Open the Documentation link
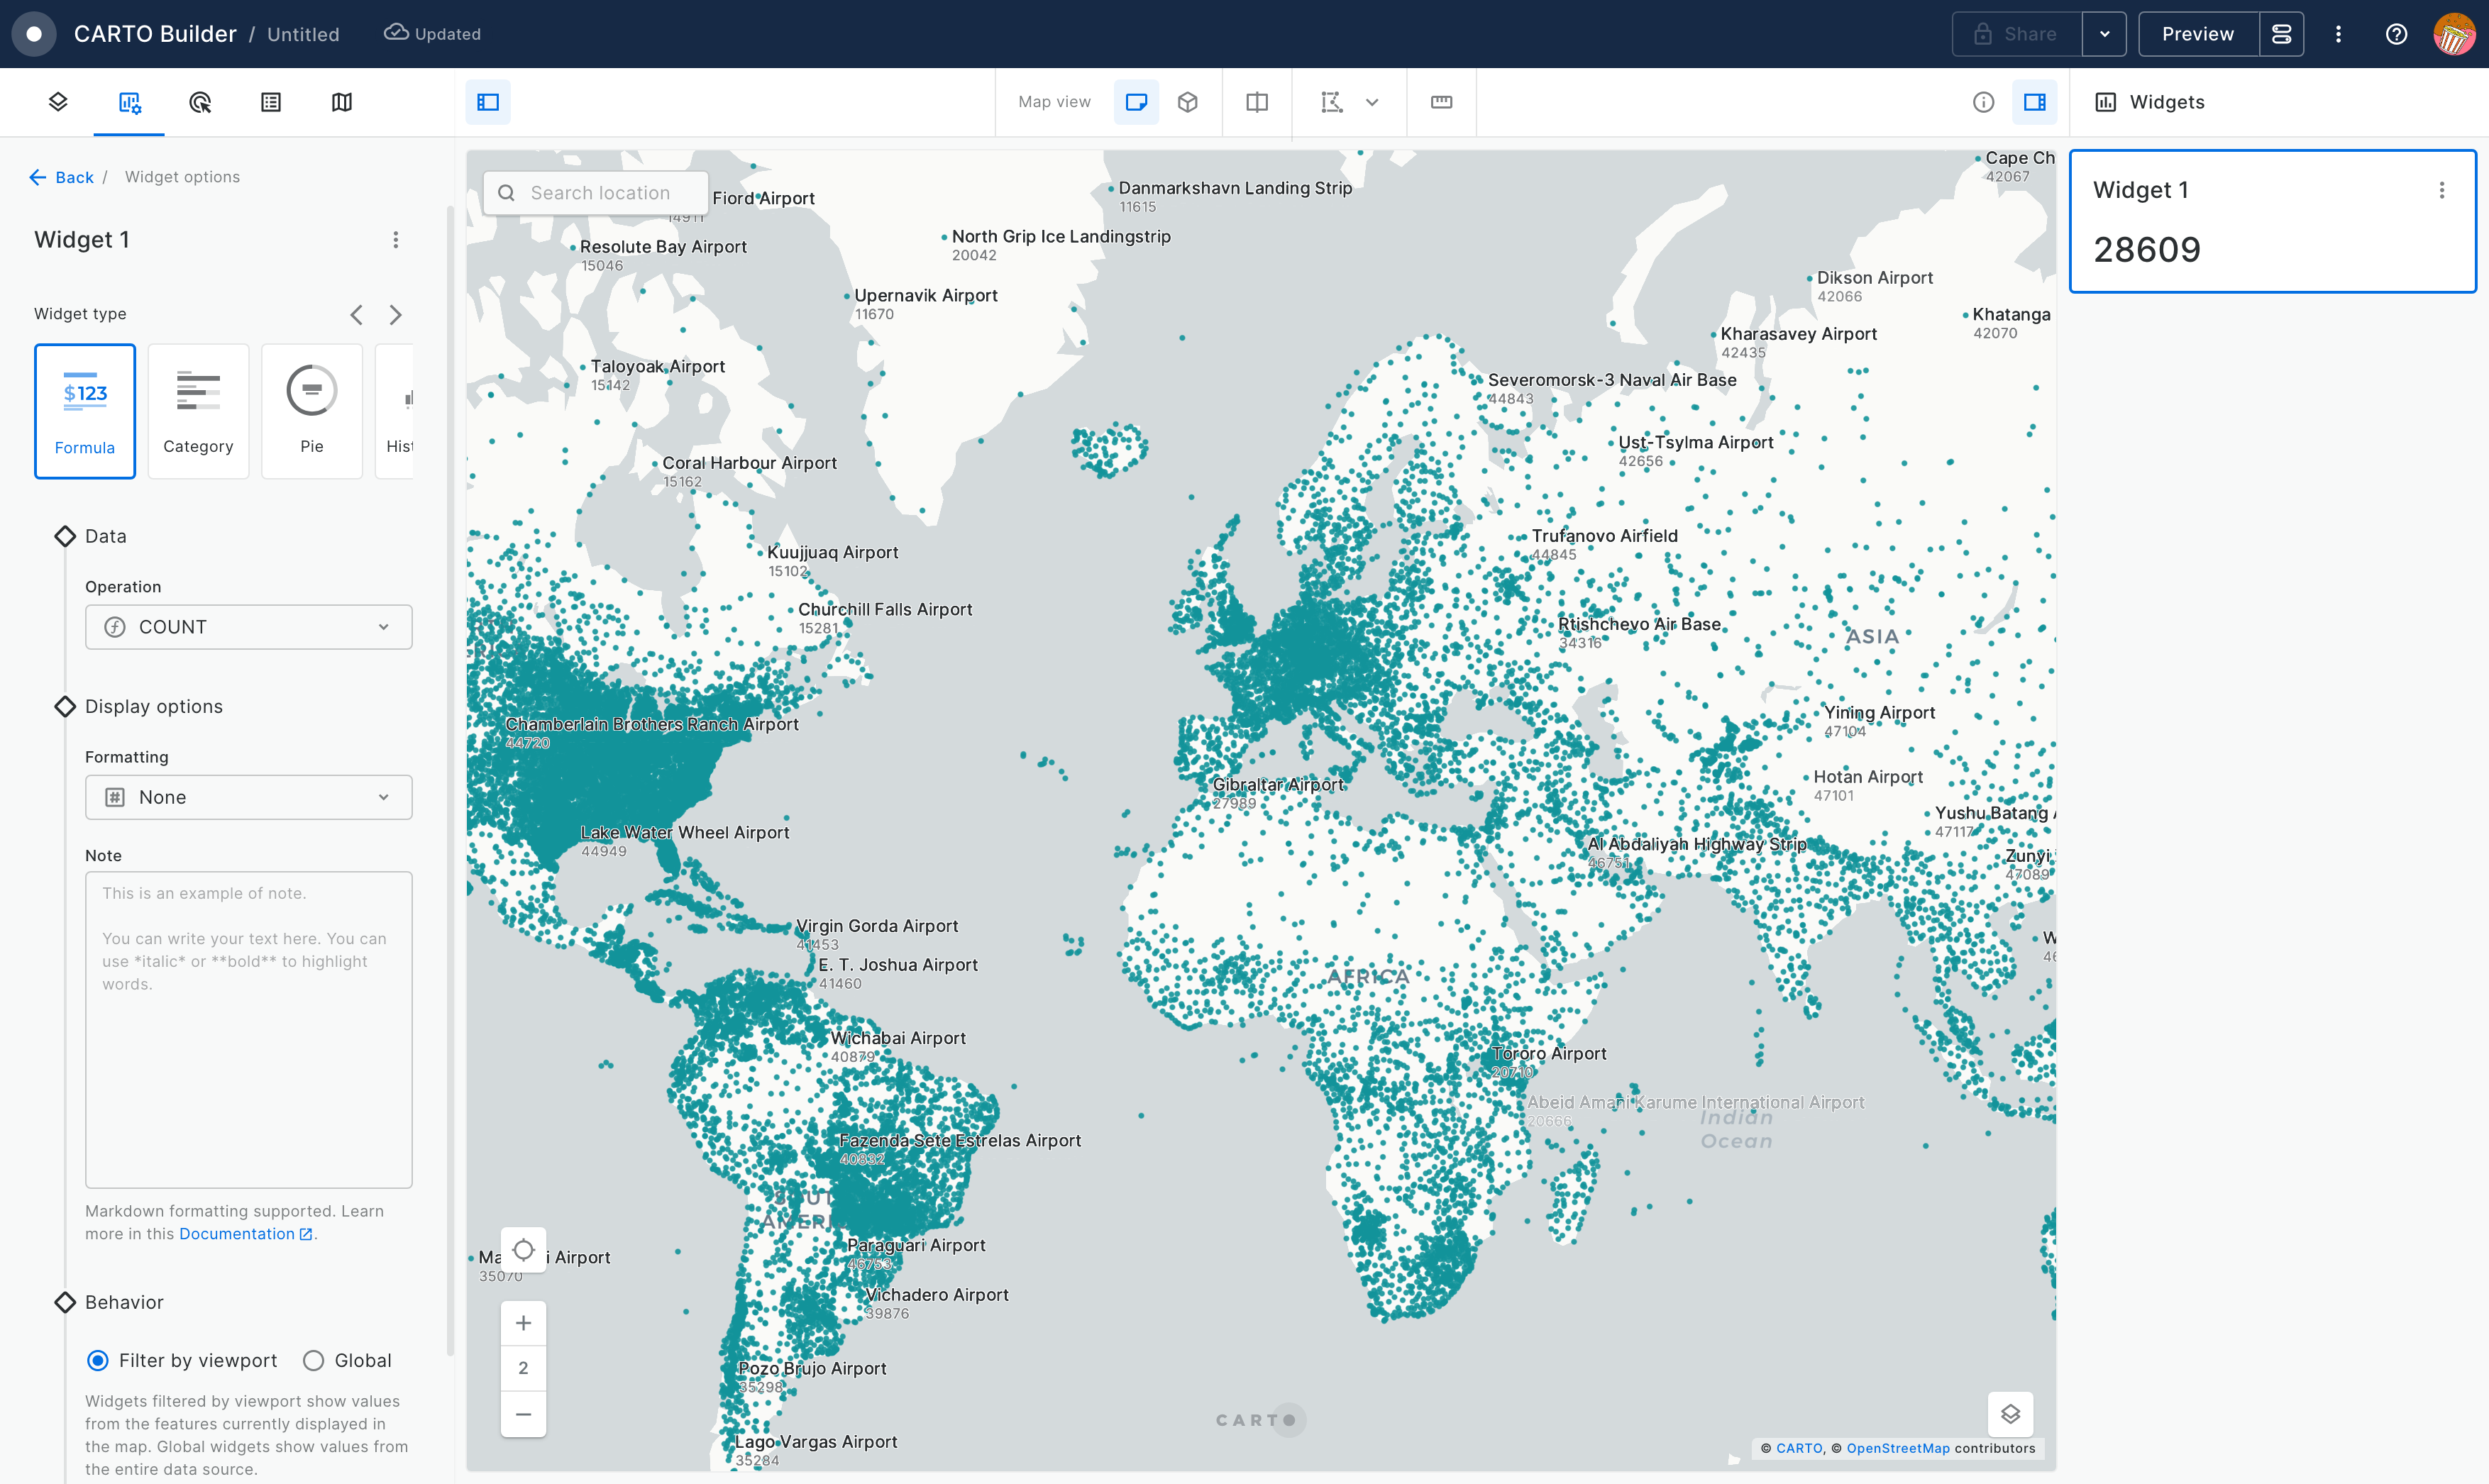2489x1484 pixels. (238, 1234)
